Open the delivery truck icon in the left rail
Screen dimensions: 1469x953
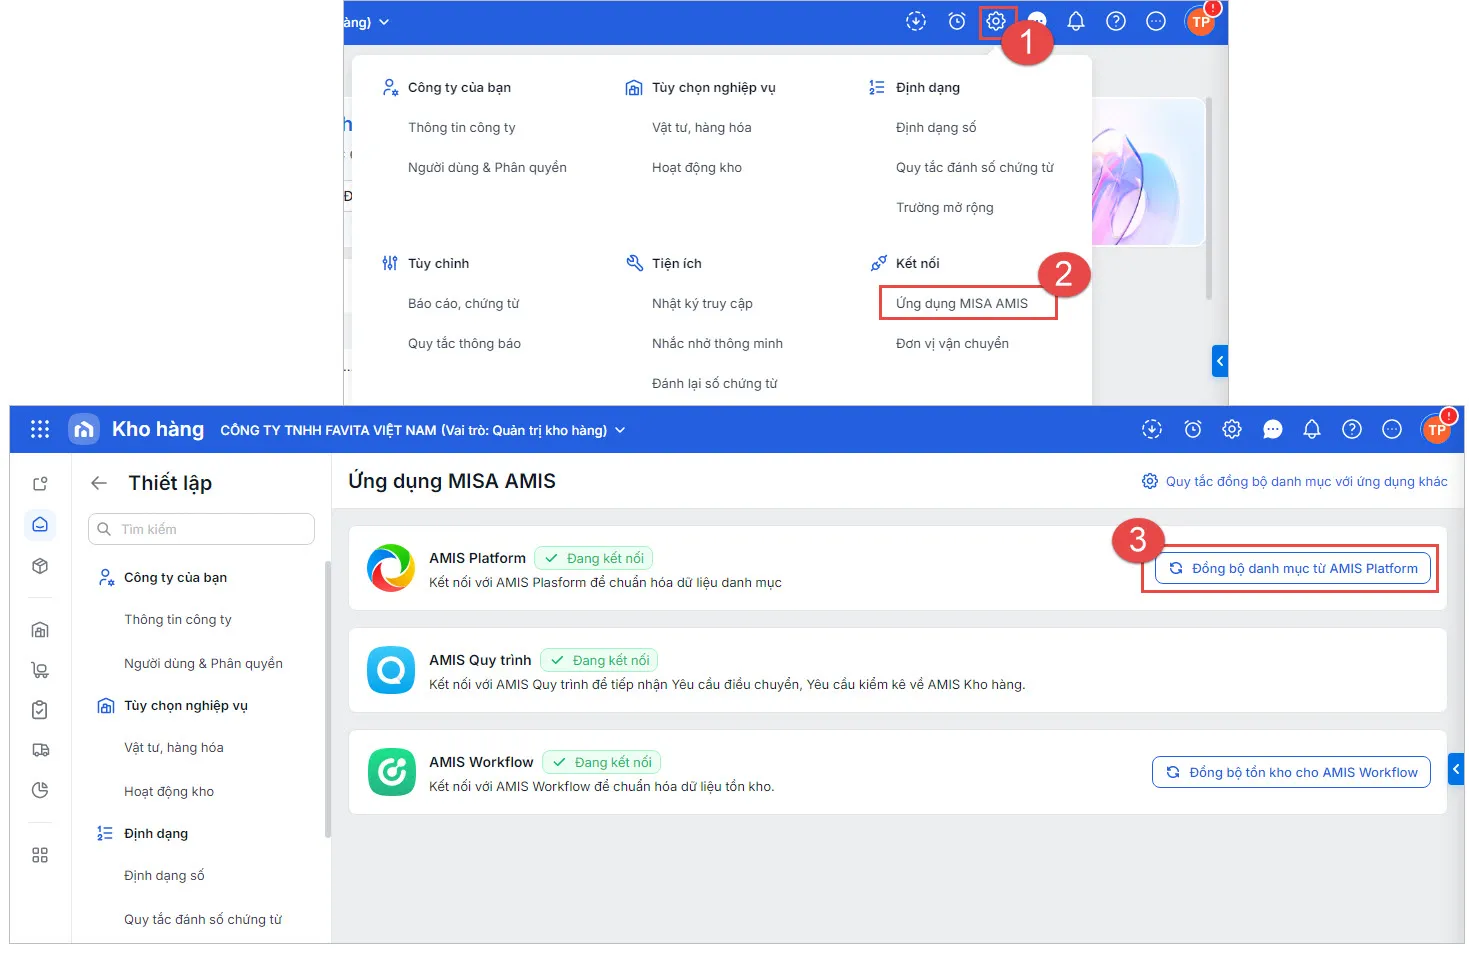40,750
